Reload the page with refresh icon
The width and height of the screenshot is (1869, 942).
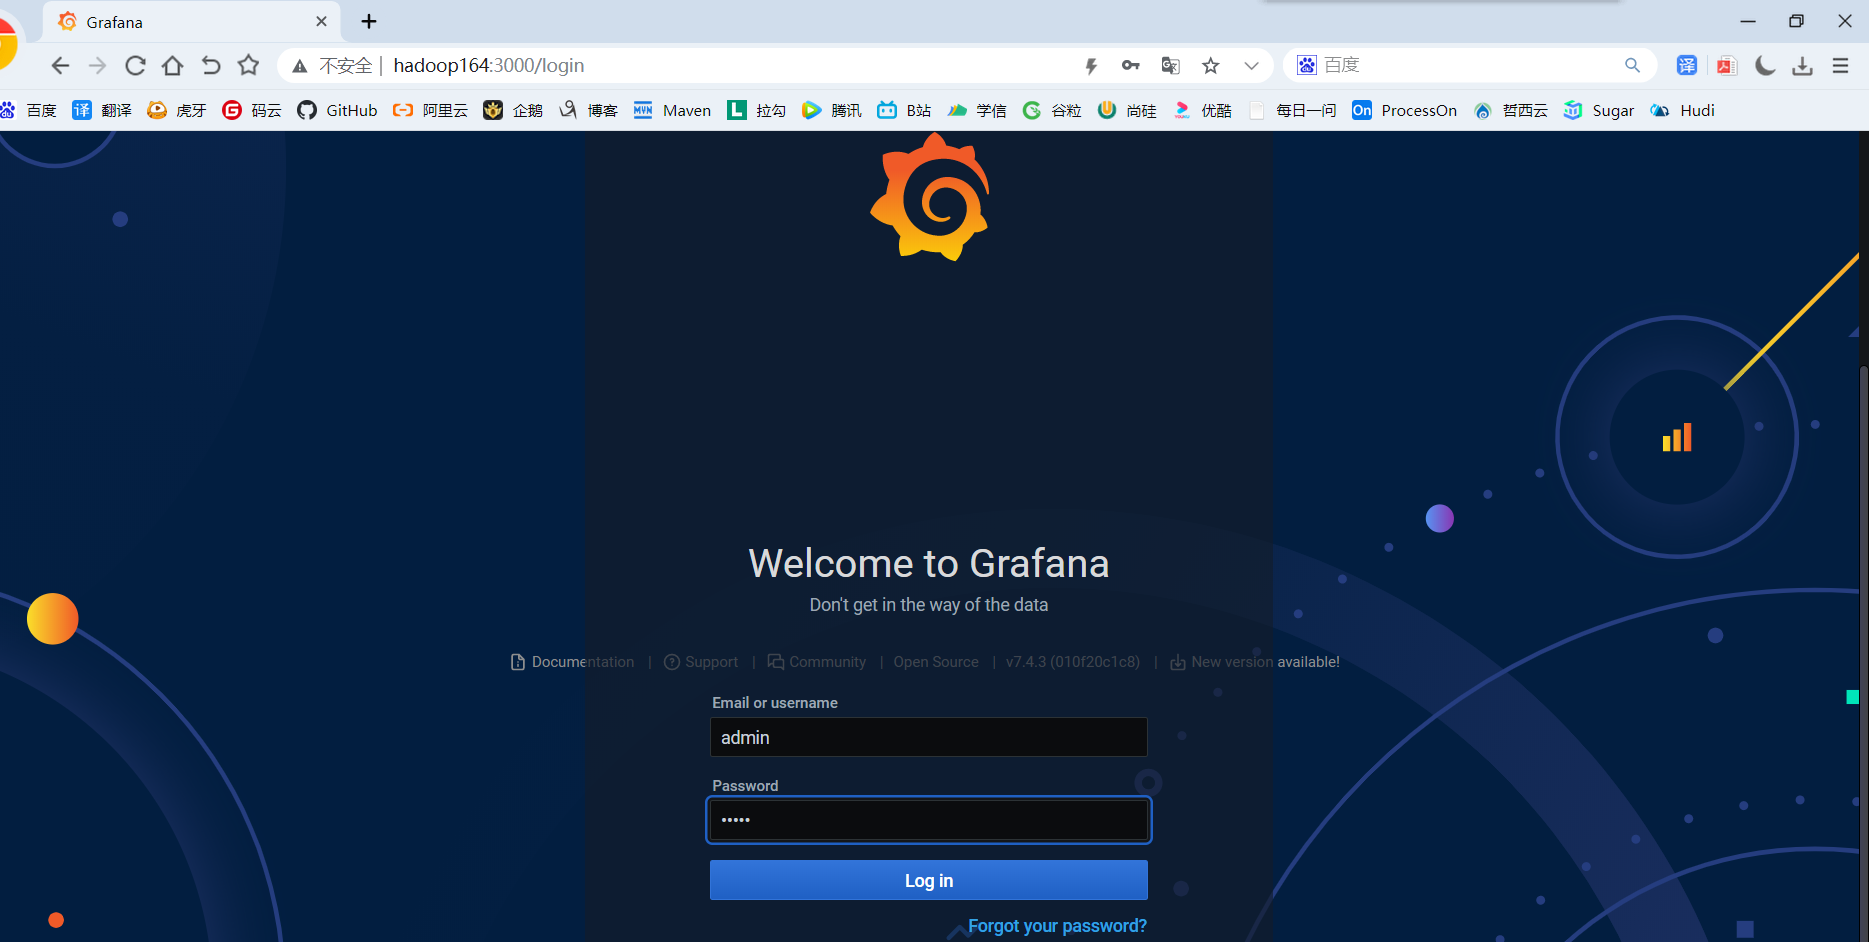tap(135, 66)
